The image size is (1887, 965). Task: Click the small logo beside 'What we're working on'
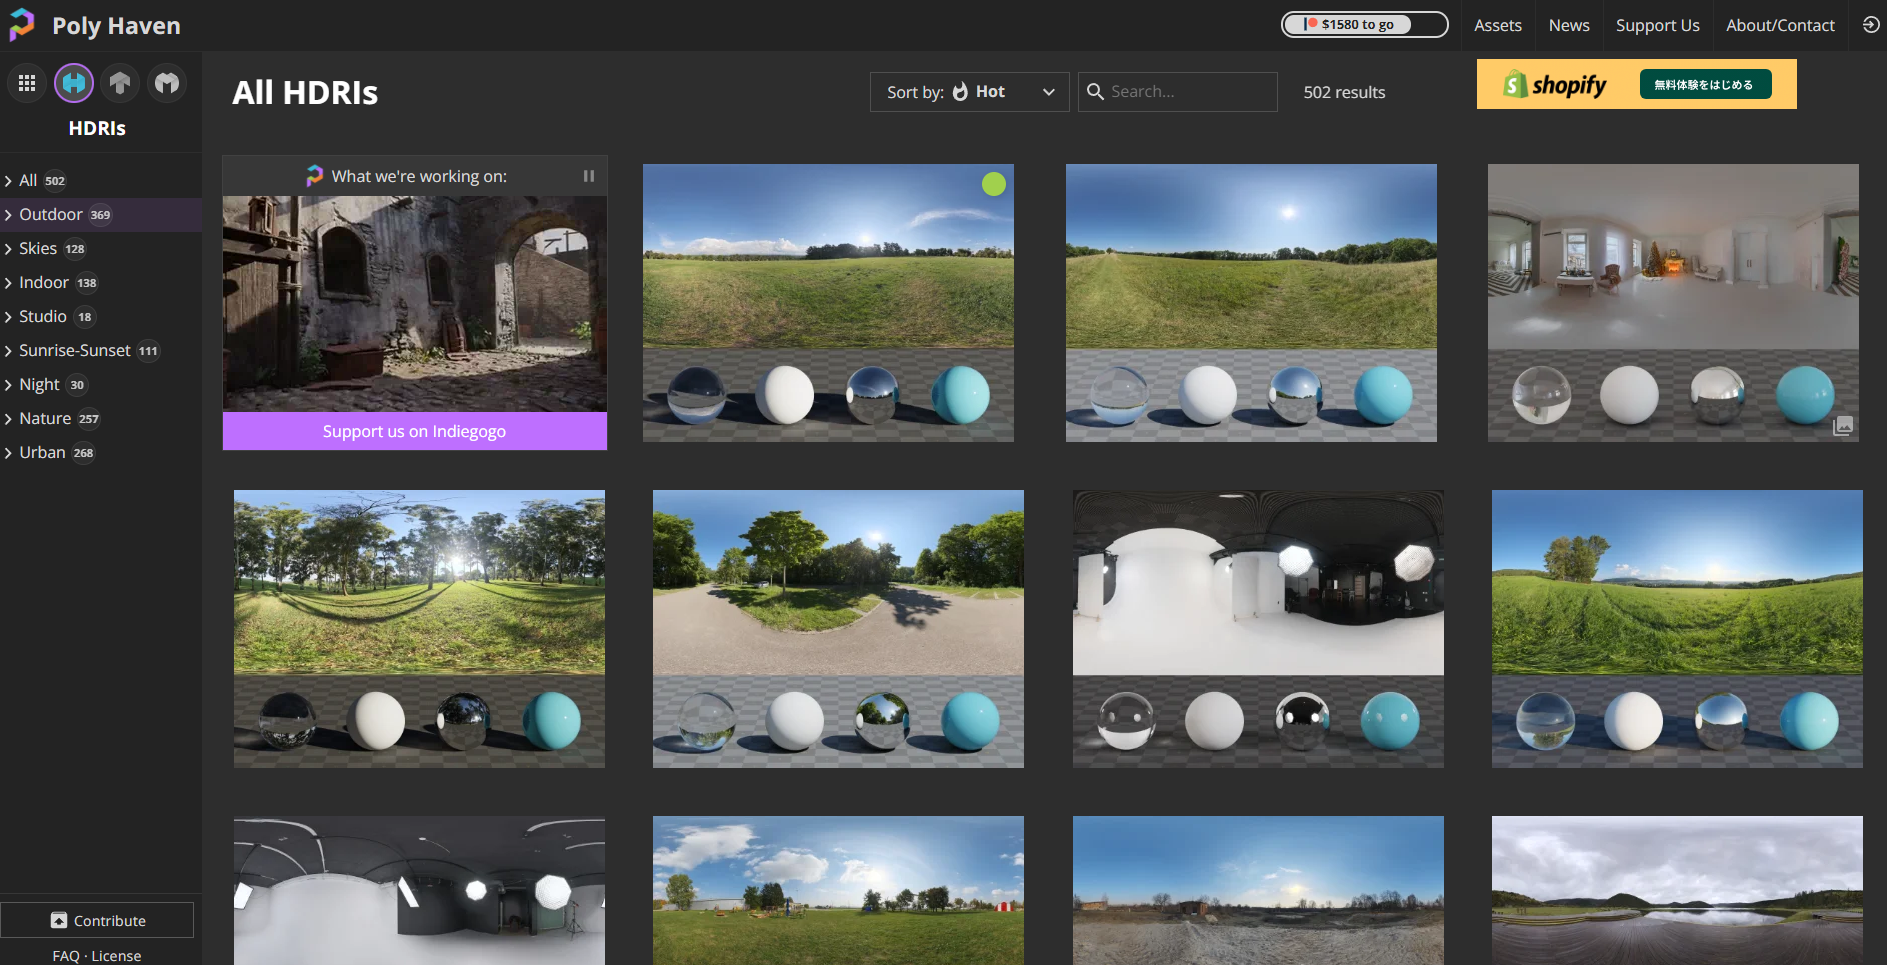(x=314, y=175)
